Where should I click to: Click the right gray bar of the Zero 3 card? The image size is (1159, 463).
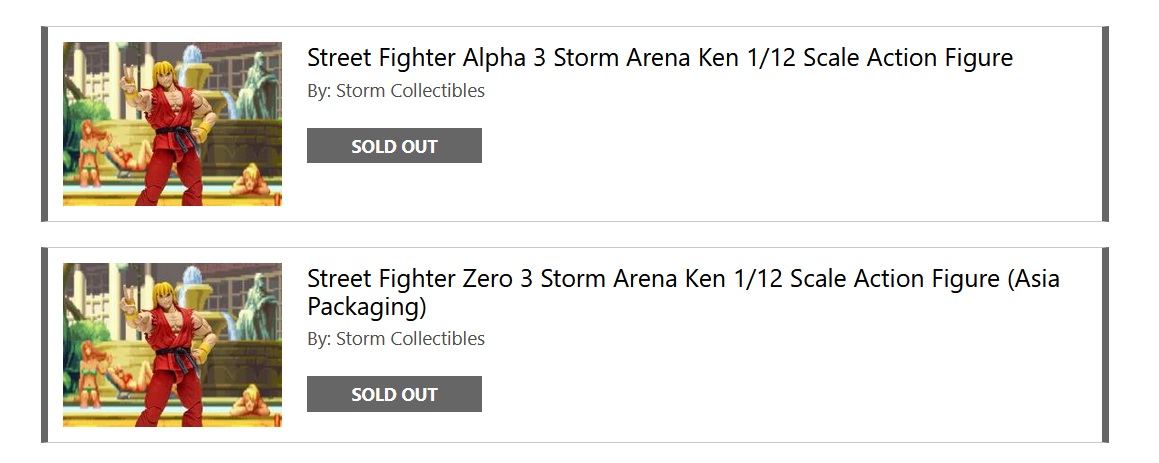[1105, 345]
